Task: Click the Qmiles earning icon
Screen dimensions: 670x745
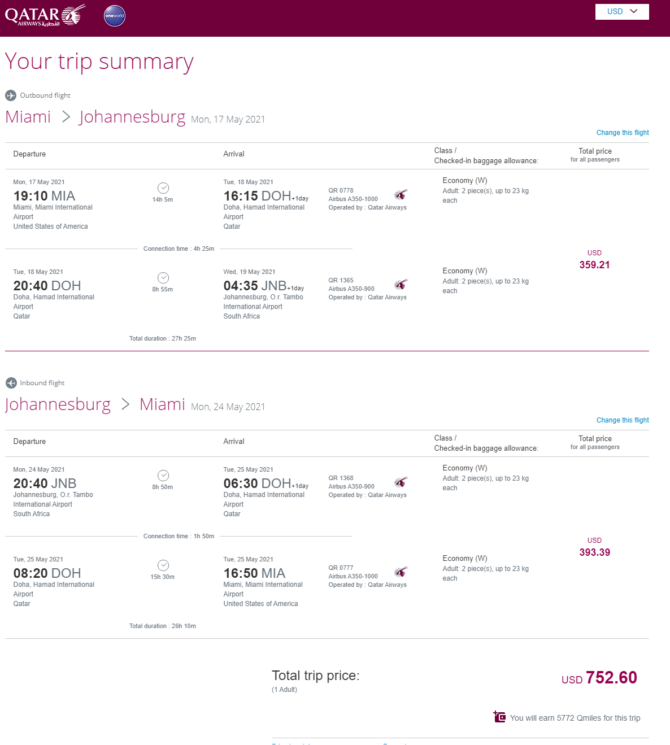Action: tap(499, 716)
